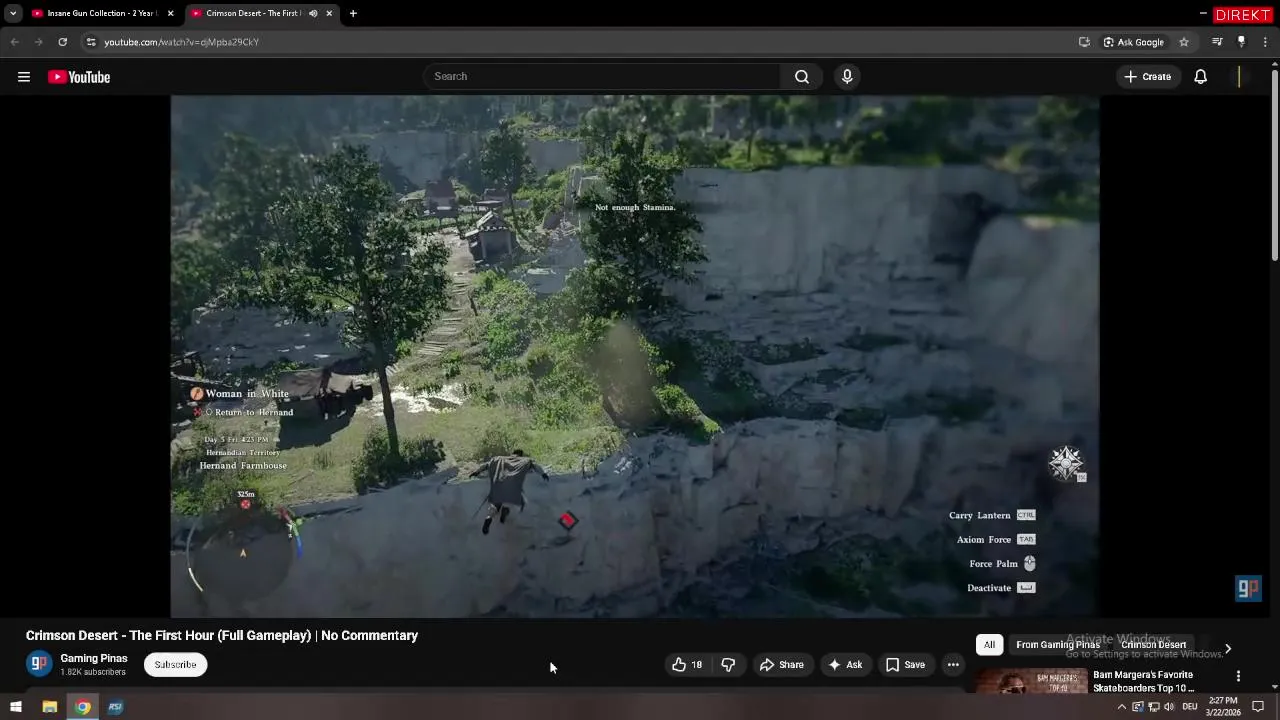This screenshot has height=720, width=1280.
Task: Open Bam Margera's Favorite Skateboarders video title
Action: (1143, 681)
